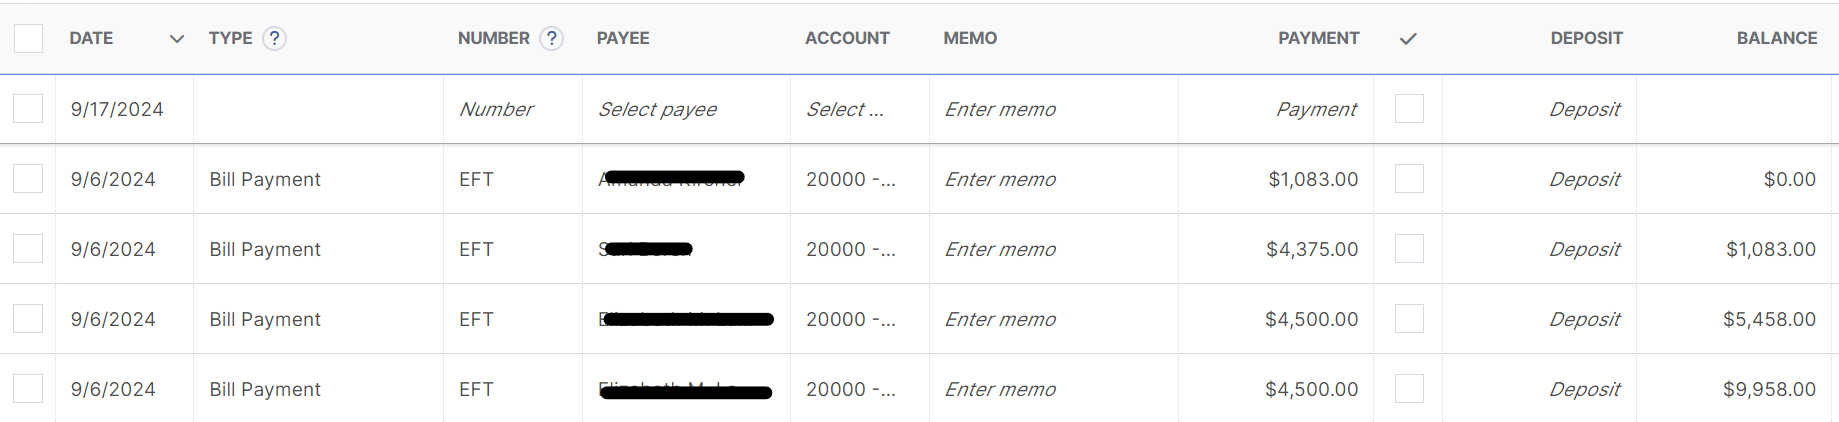Click the MEMO column header

[970, 38]
